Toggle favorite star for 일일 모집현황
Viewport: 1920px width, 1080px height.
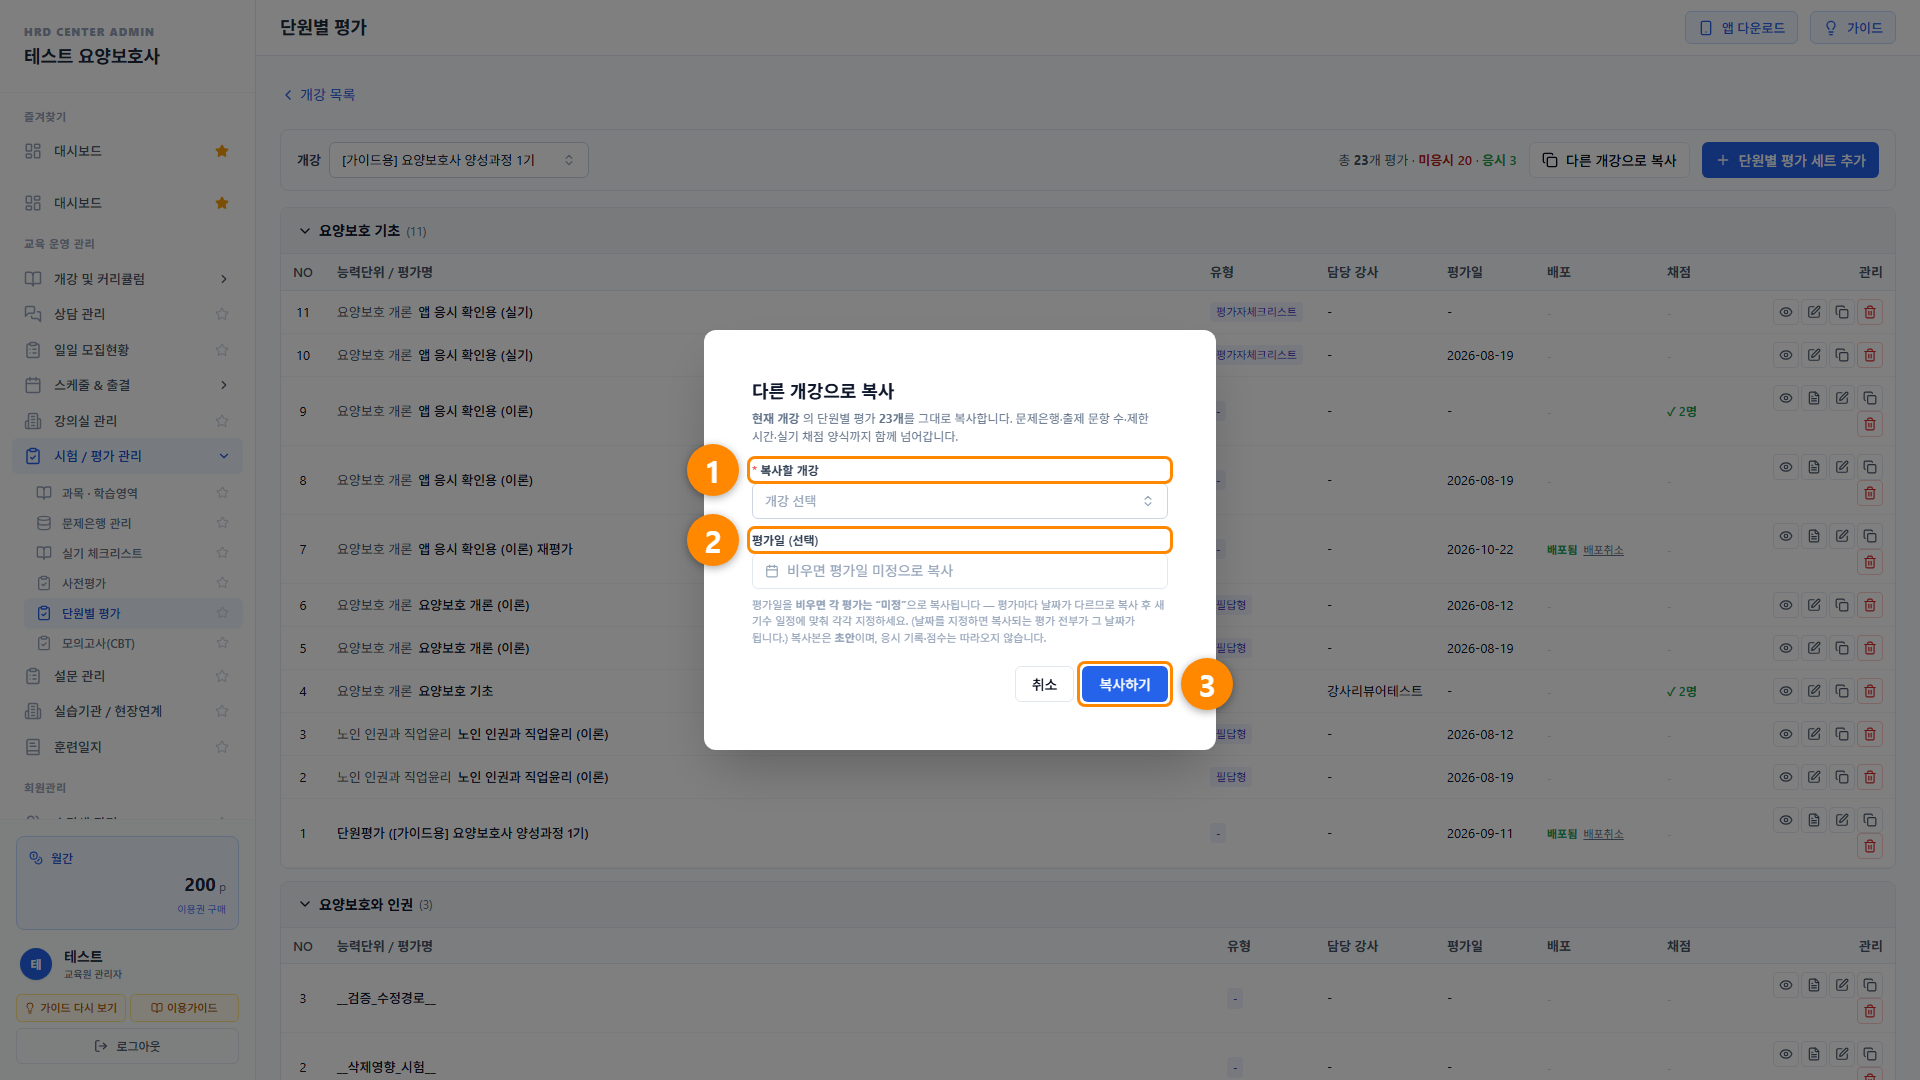click(222, 350)
